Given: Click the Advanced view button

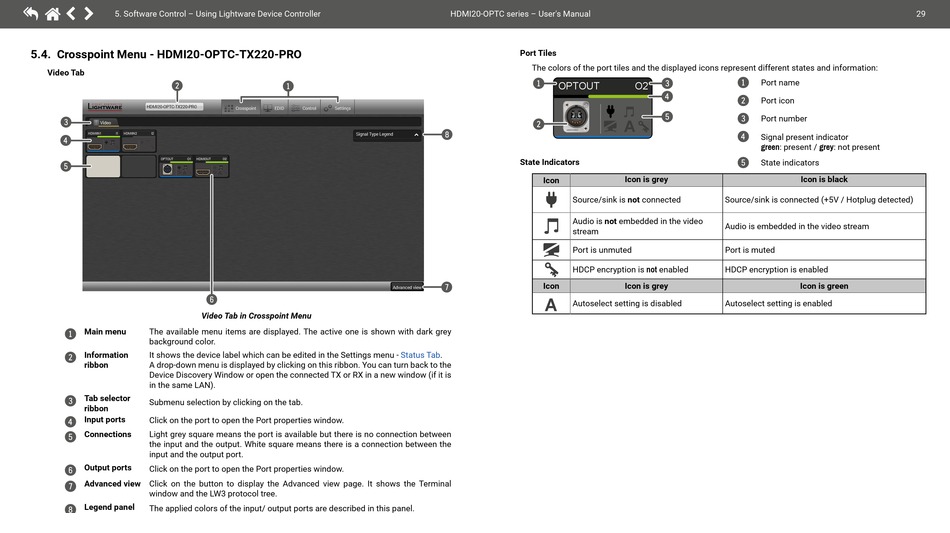Looking at the screenshot, I should 407,287.
